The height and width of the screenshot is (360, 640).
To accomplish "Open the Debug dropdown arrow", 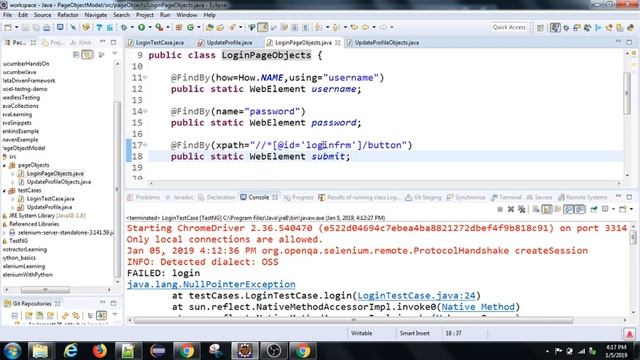I will (x=132, y=27).
